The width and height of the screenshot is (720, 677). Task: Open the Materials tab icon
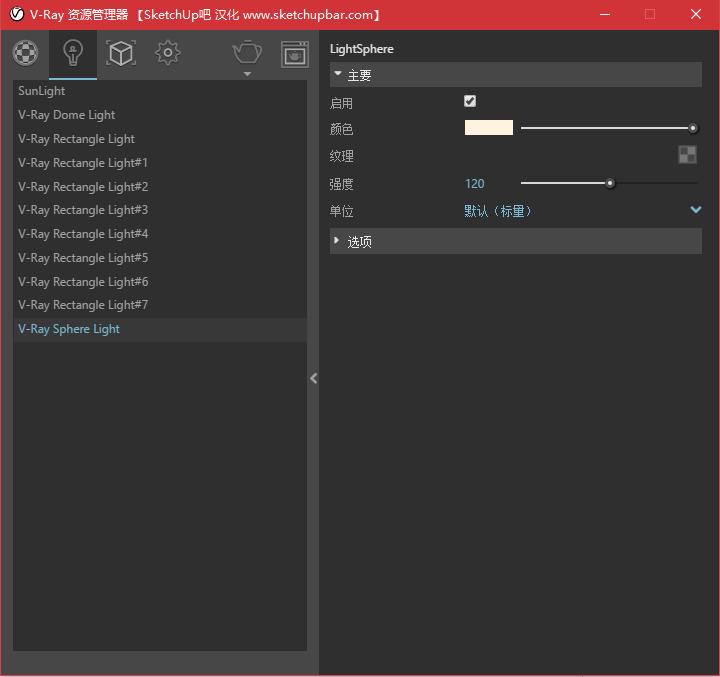[x=25, y=52]
